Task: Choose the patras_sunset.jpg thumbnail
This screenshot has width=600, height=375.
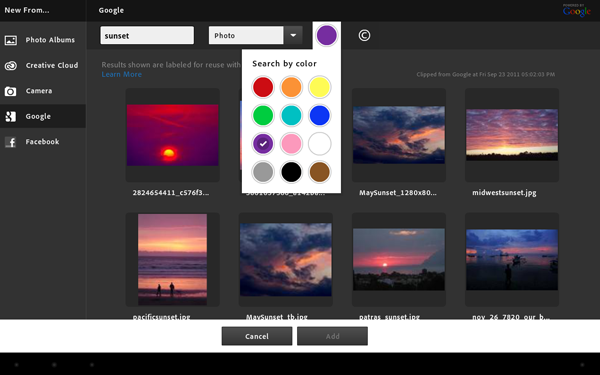Action: tap(399, 259)
